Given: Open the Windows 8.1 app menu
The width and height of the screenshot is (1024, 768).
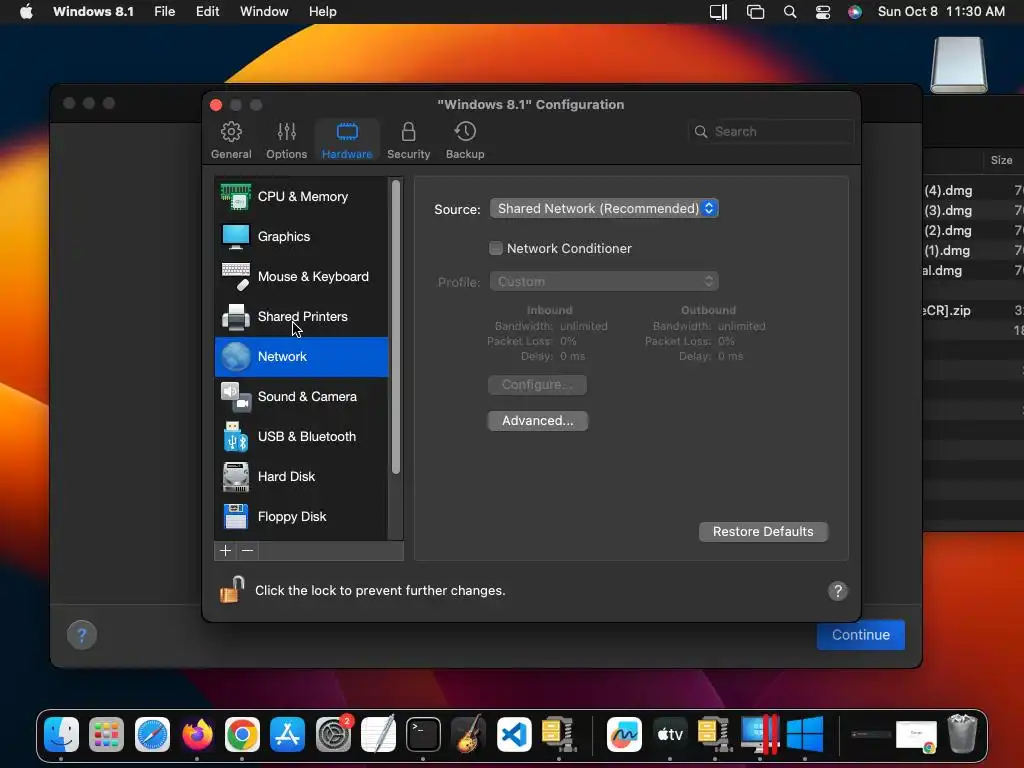Looking at the screenshot, I should [93, 12].
